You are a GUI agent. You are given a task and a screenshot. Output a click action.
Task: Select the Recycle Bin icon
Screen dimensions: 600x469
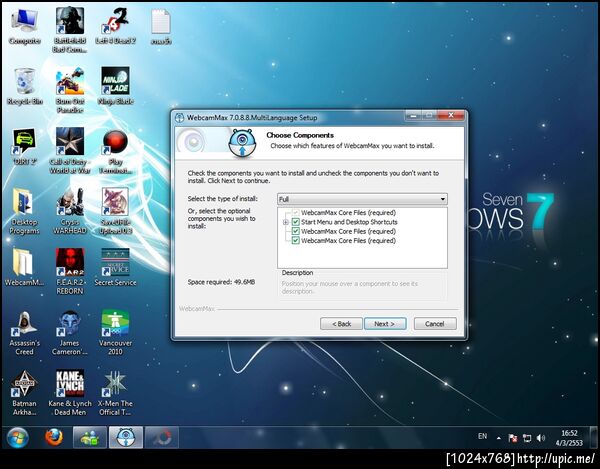(x=24, y=86)
